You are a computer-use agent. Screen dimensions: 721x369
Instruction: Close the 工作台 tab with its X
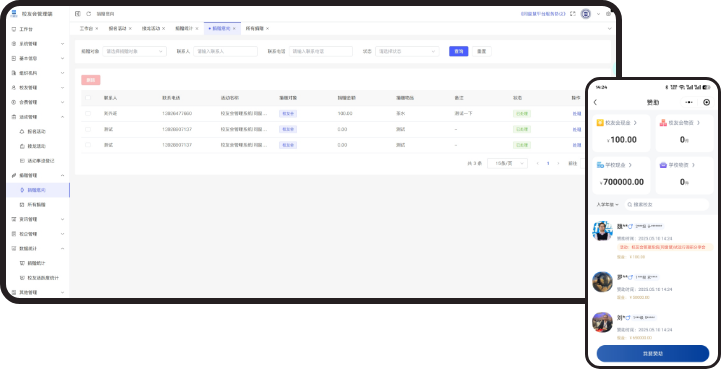point(97,29)
